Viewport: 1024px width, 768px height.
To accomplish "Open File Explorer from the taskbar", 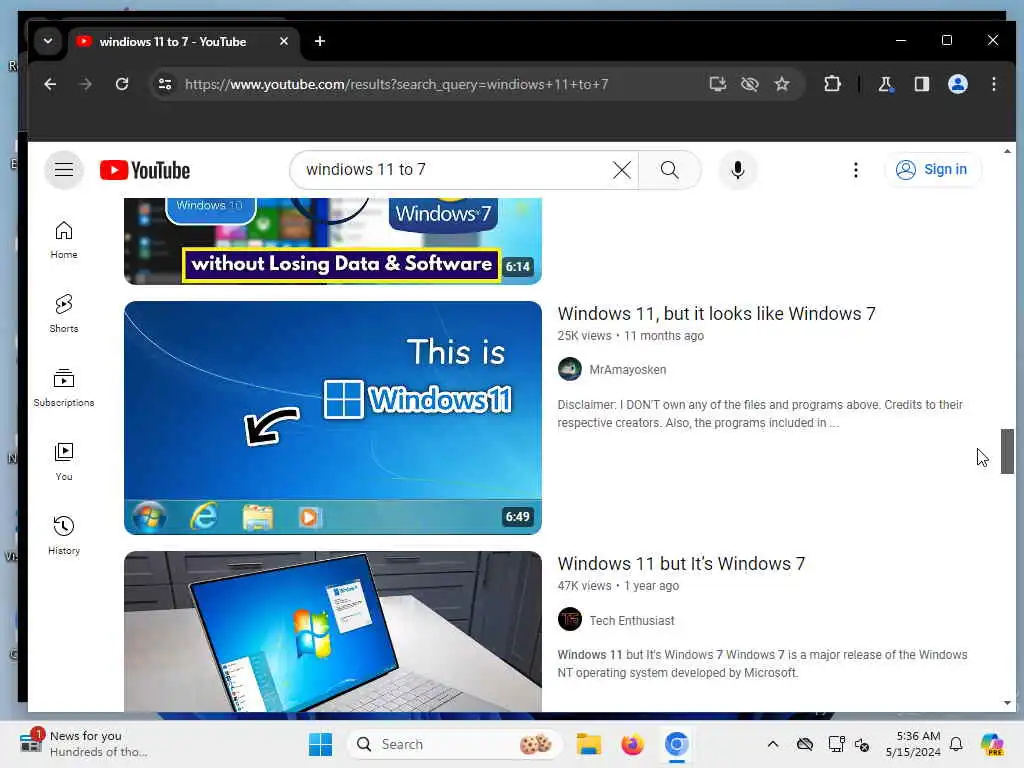I will (588, 744).
